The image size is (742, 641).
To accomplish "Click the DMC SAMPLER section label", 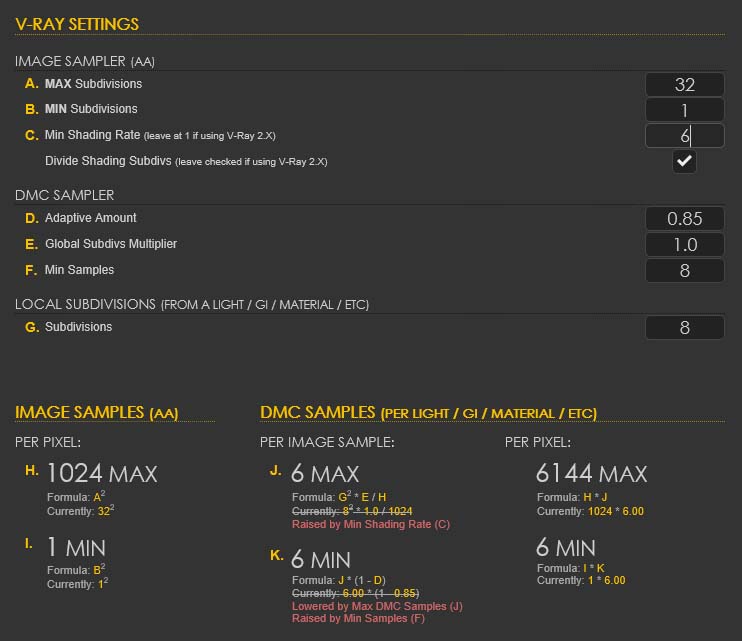I will [x=64, y=195].
